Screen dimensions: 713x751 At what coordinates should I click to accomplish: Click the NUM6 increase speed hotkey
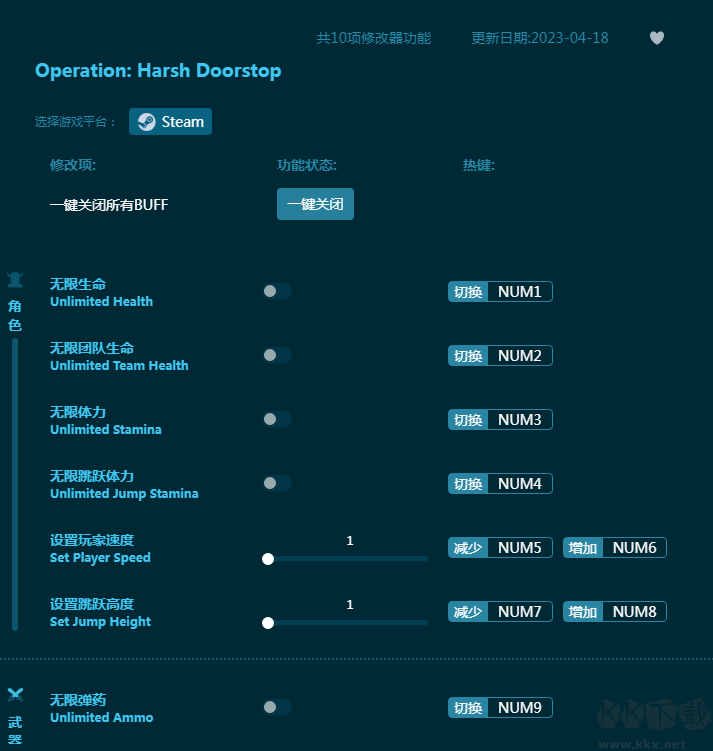[x=634, y=548]
